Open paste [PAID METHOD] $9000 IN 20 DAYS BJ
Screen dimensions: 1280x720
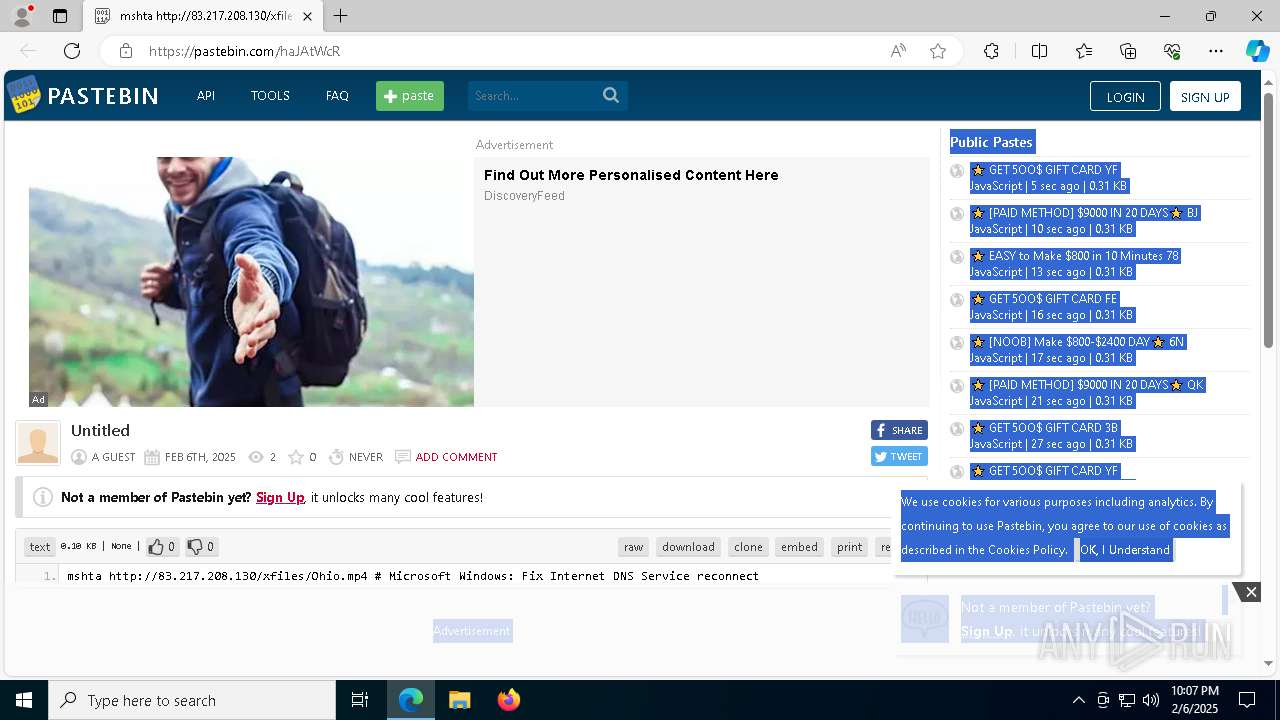point(1092,213)
